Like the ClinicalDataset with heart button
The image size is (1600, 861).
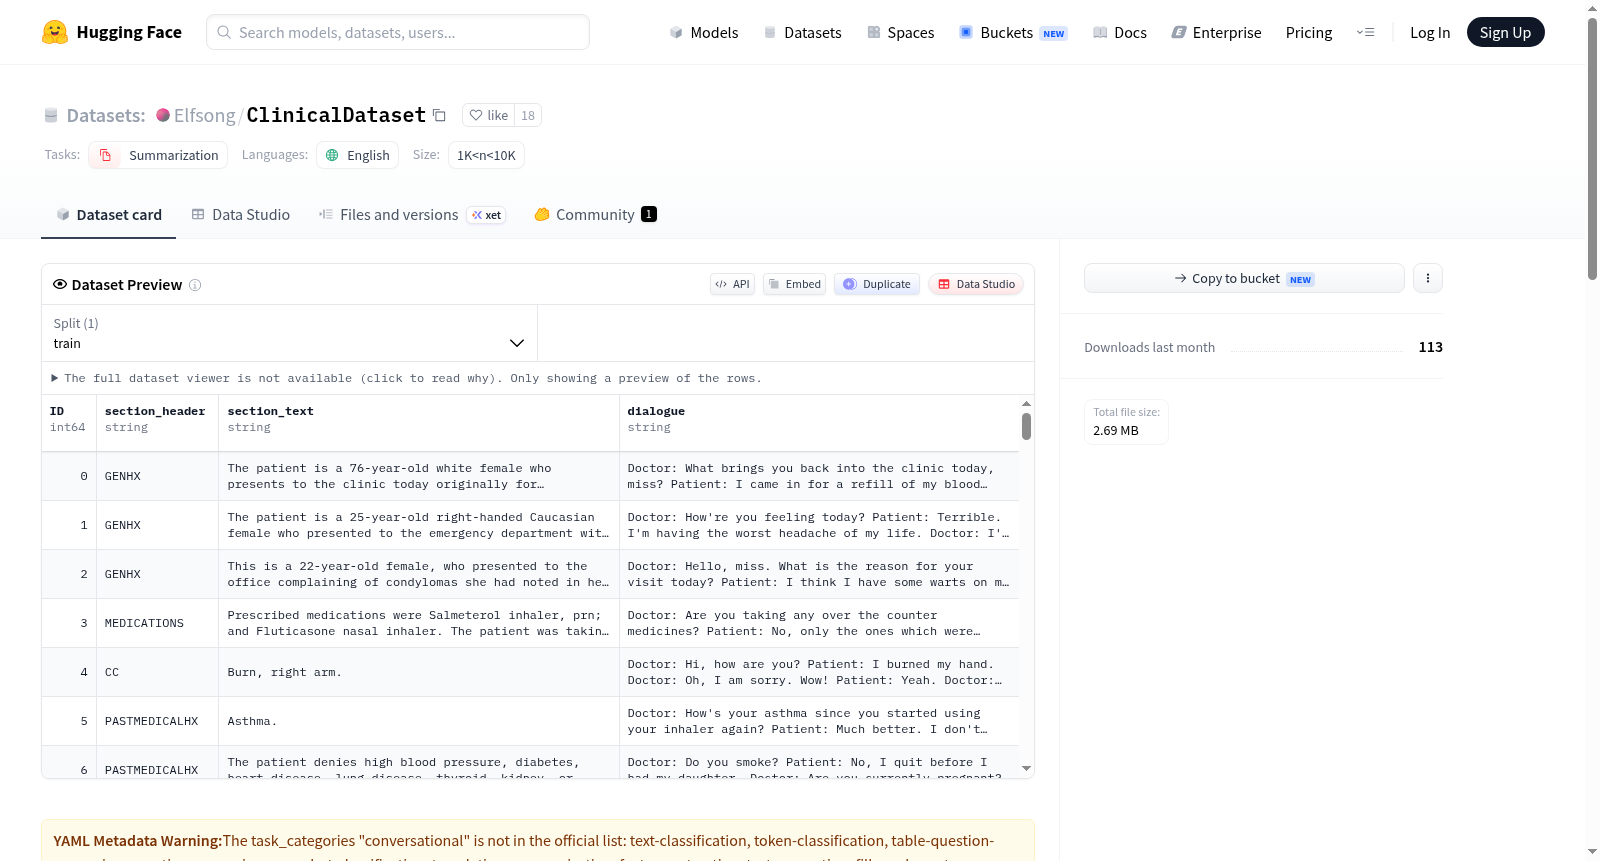(489, 115)
